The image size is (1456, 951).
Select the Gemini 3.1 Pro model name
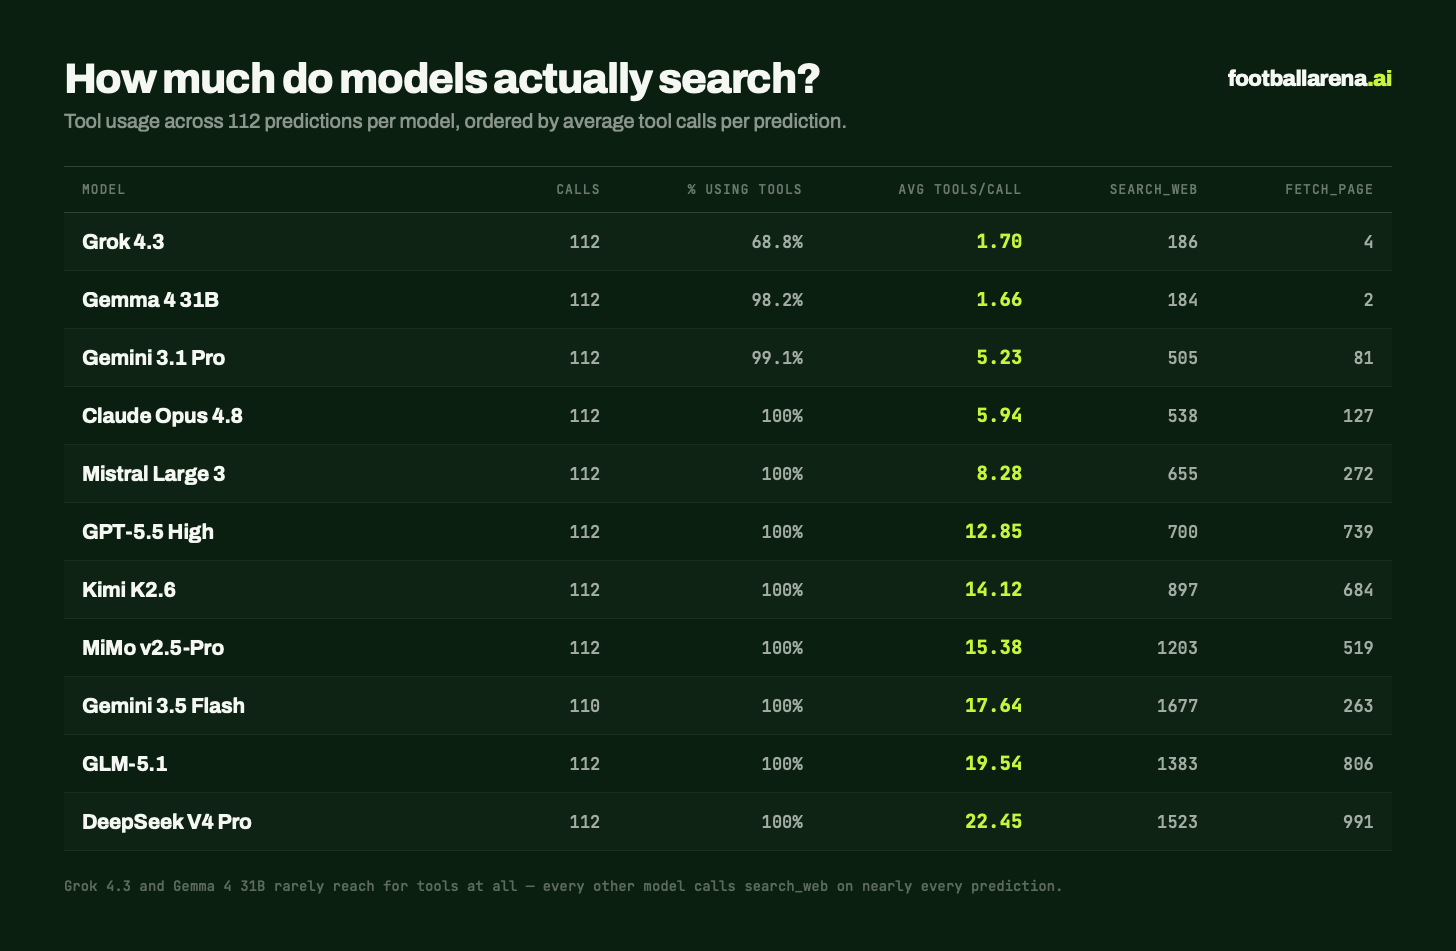tap(153, 358)
